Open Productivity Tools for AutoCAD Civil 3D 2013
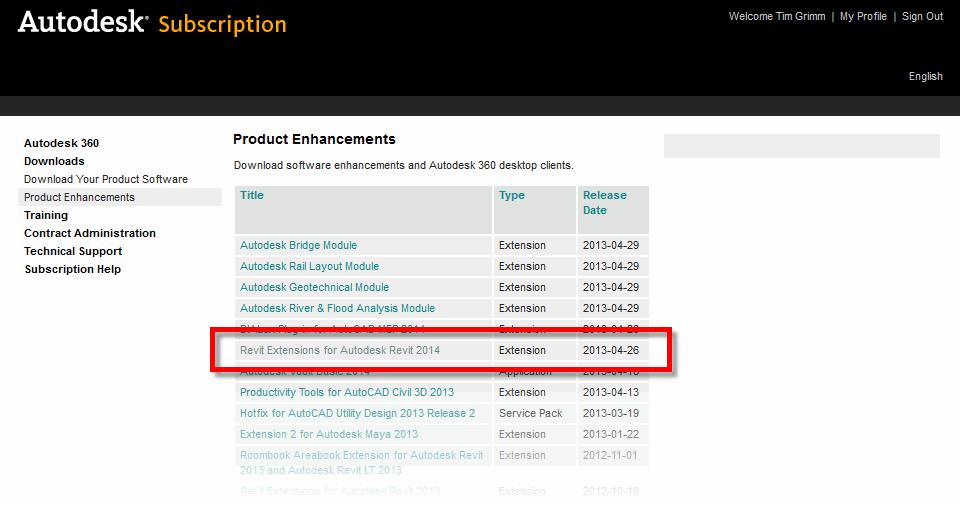 tap(347, 392)
